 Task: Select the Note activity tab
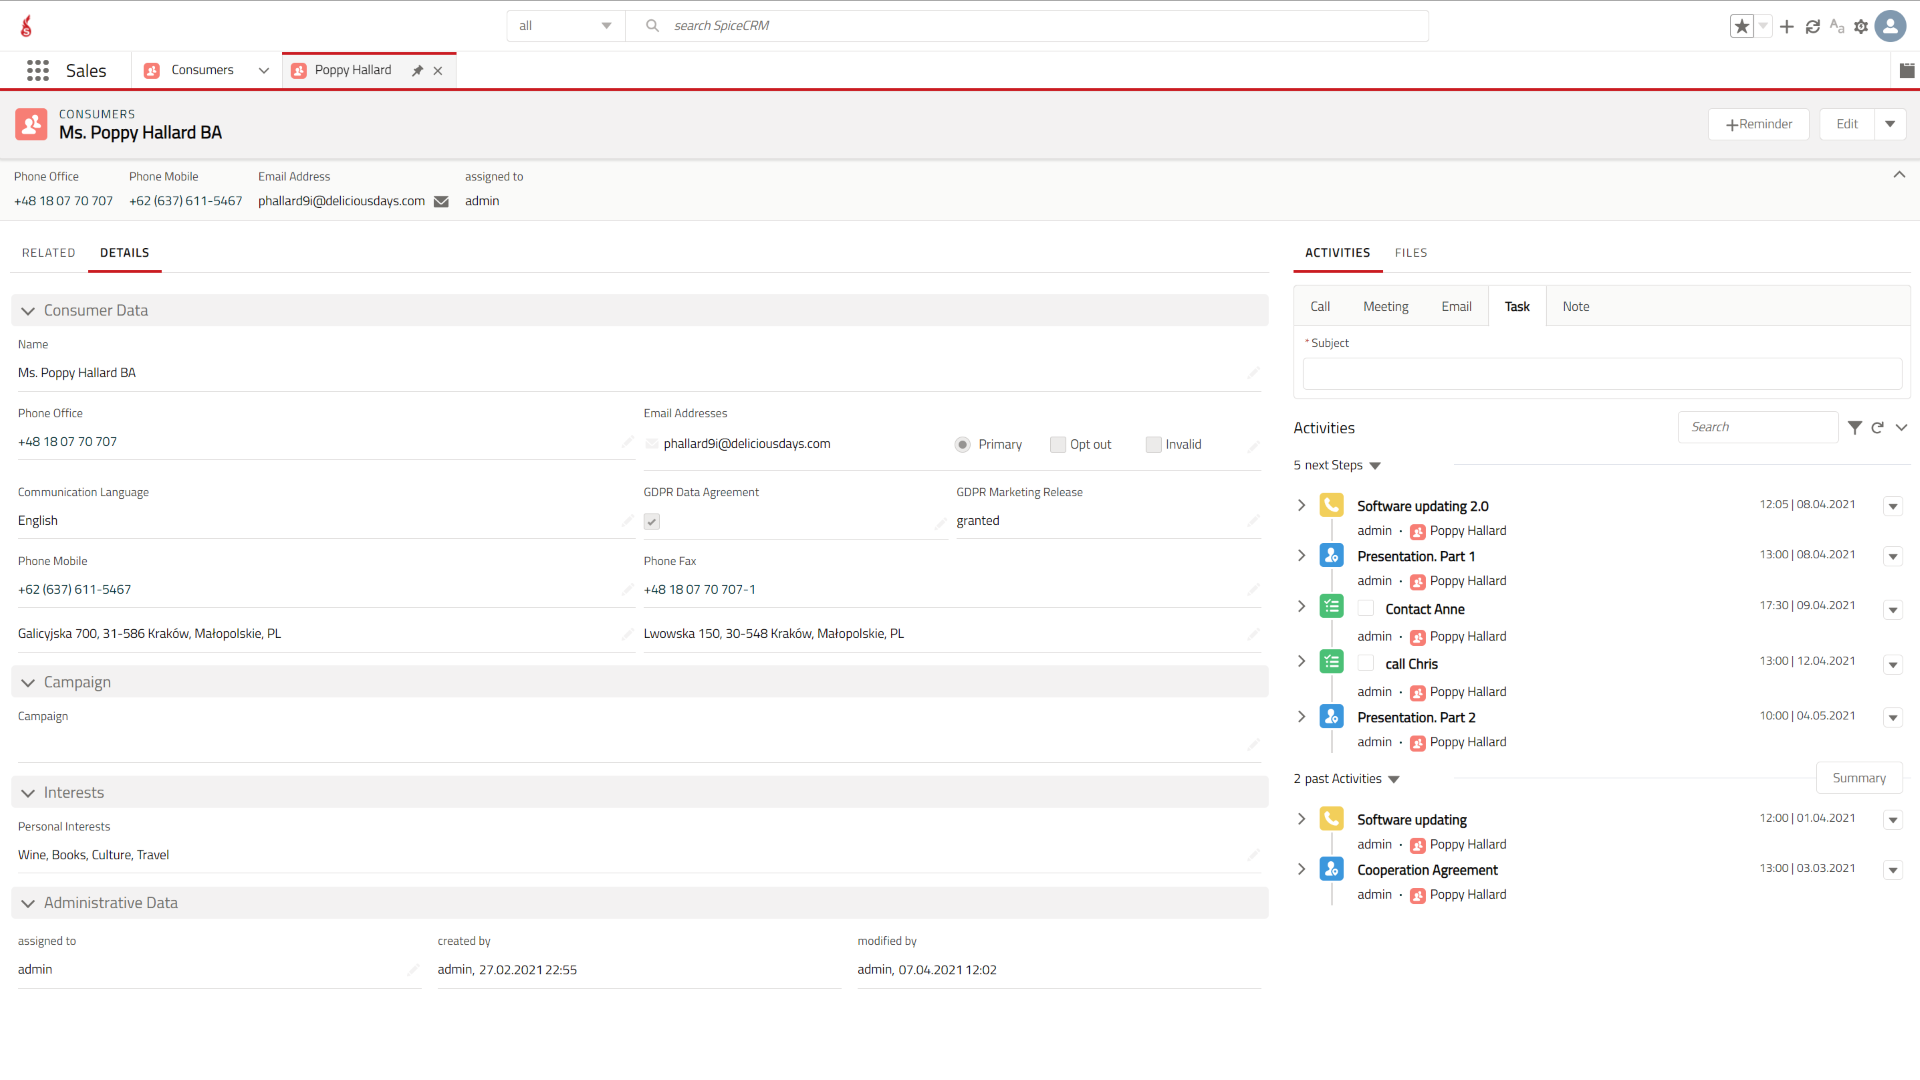(x=1576, y=307)
